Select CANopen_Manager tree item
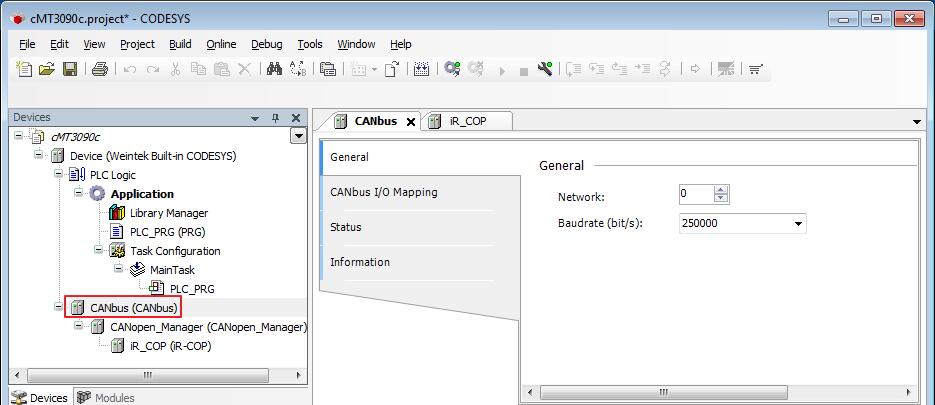935x405 pixels. (208, 327)
